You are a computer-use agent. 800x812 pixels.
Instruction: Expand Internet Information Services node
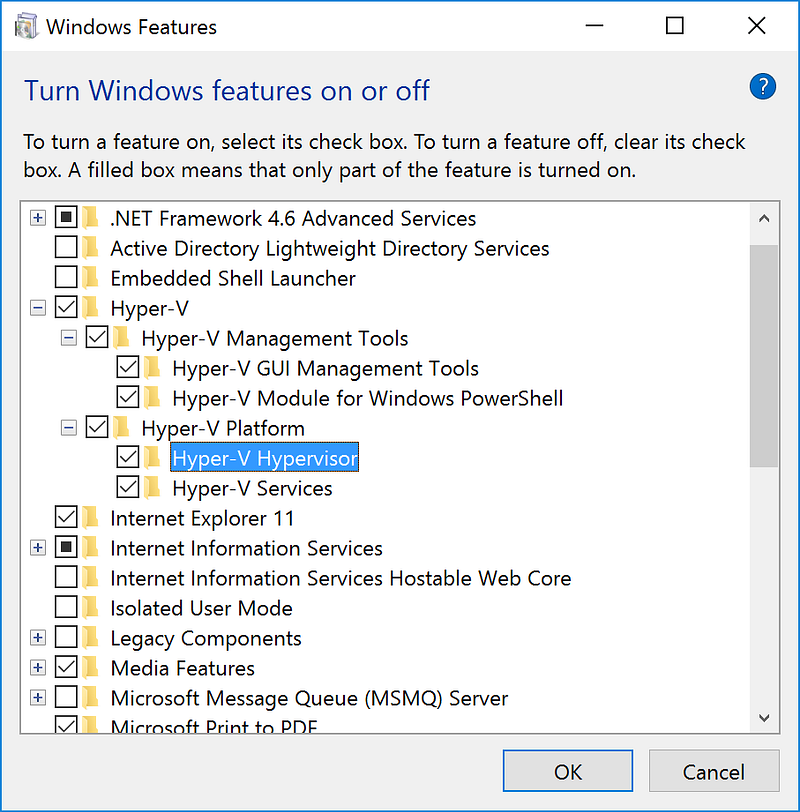pyautogui.click(x=38, y=548)
